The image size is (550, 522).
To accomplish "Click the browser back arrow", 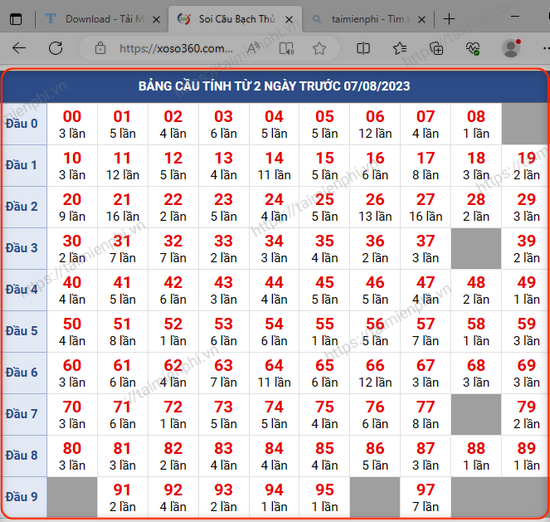I will click(19, 48).
